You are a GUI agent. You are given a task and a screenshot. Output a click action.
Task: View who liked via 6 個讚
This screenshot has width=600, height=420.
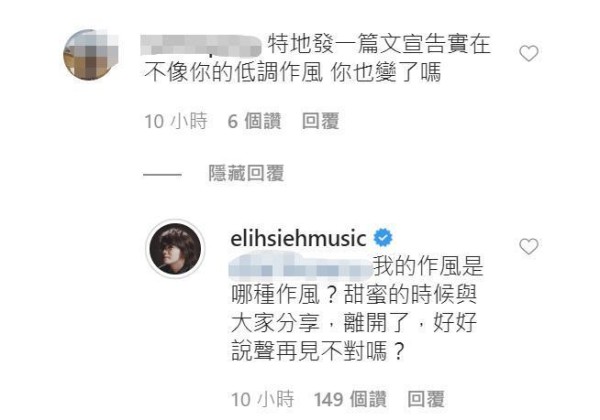254,121
